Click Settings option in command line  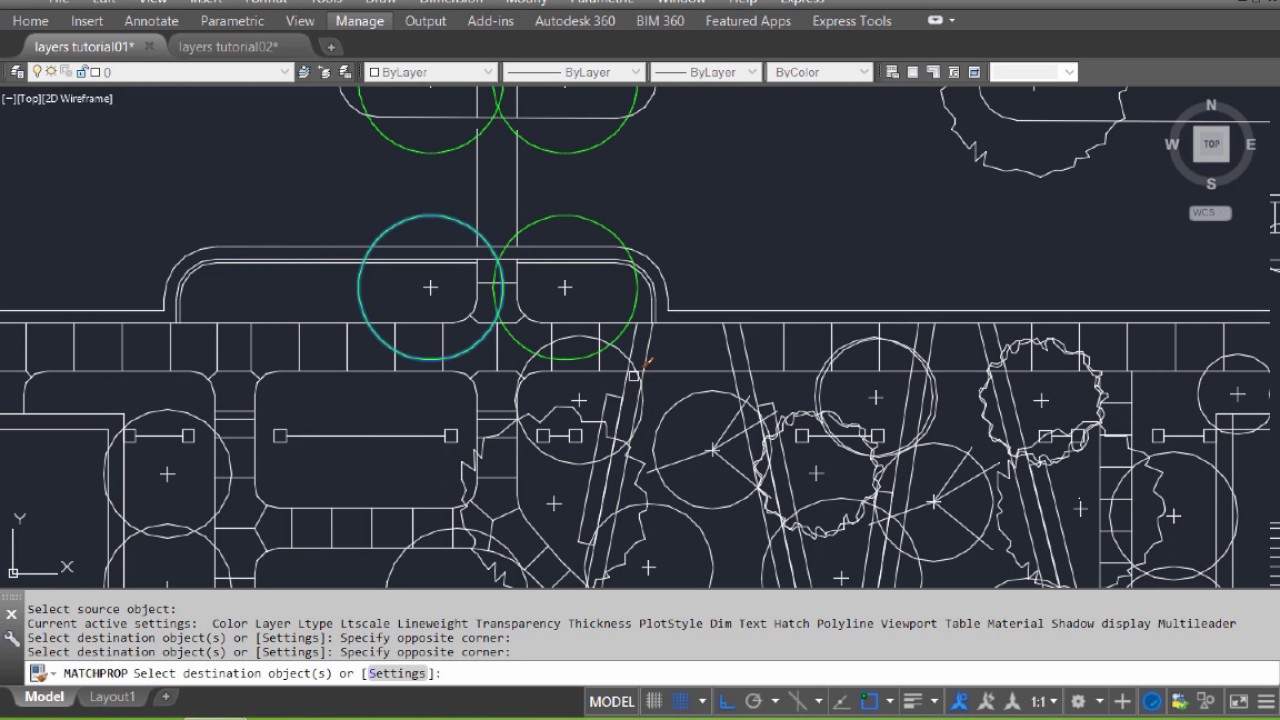click(x=397, y=673)
